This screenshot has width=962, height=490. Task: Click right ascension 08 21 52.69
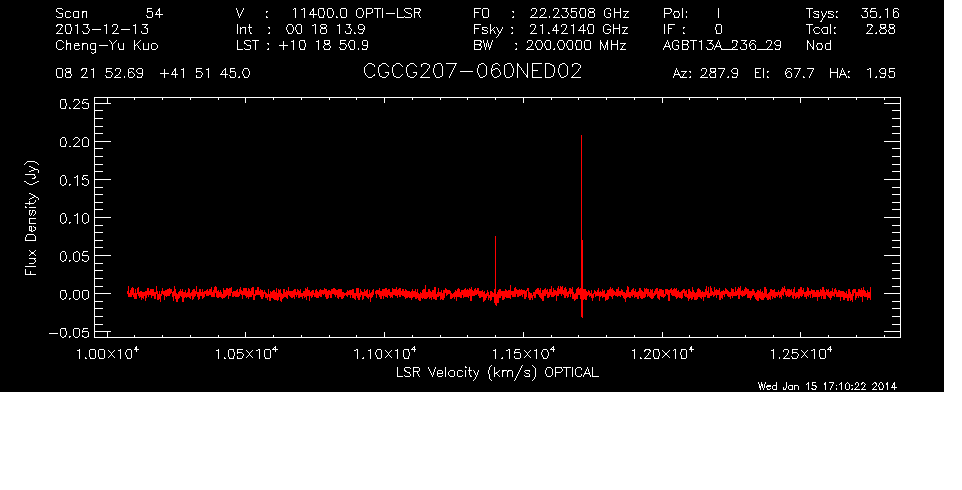point(99,74)
